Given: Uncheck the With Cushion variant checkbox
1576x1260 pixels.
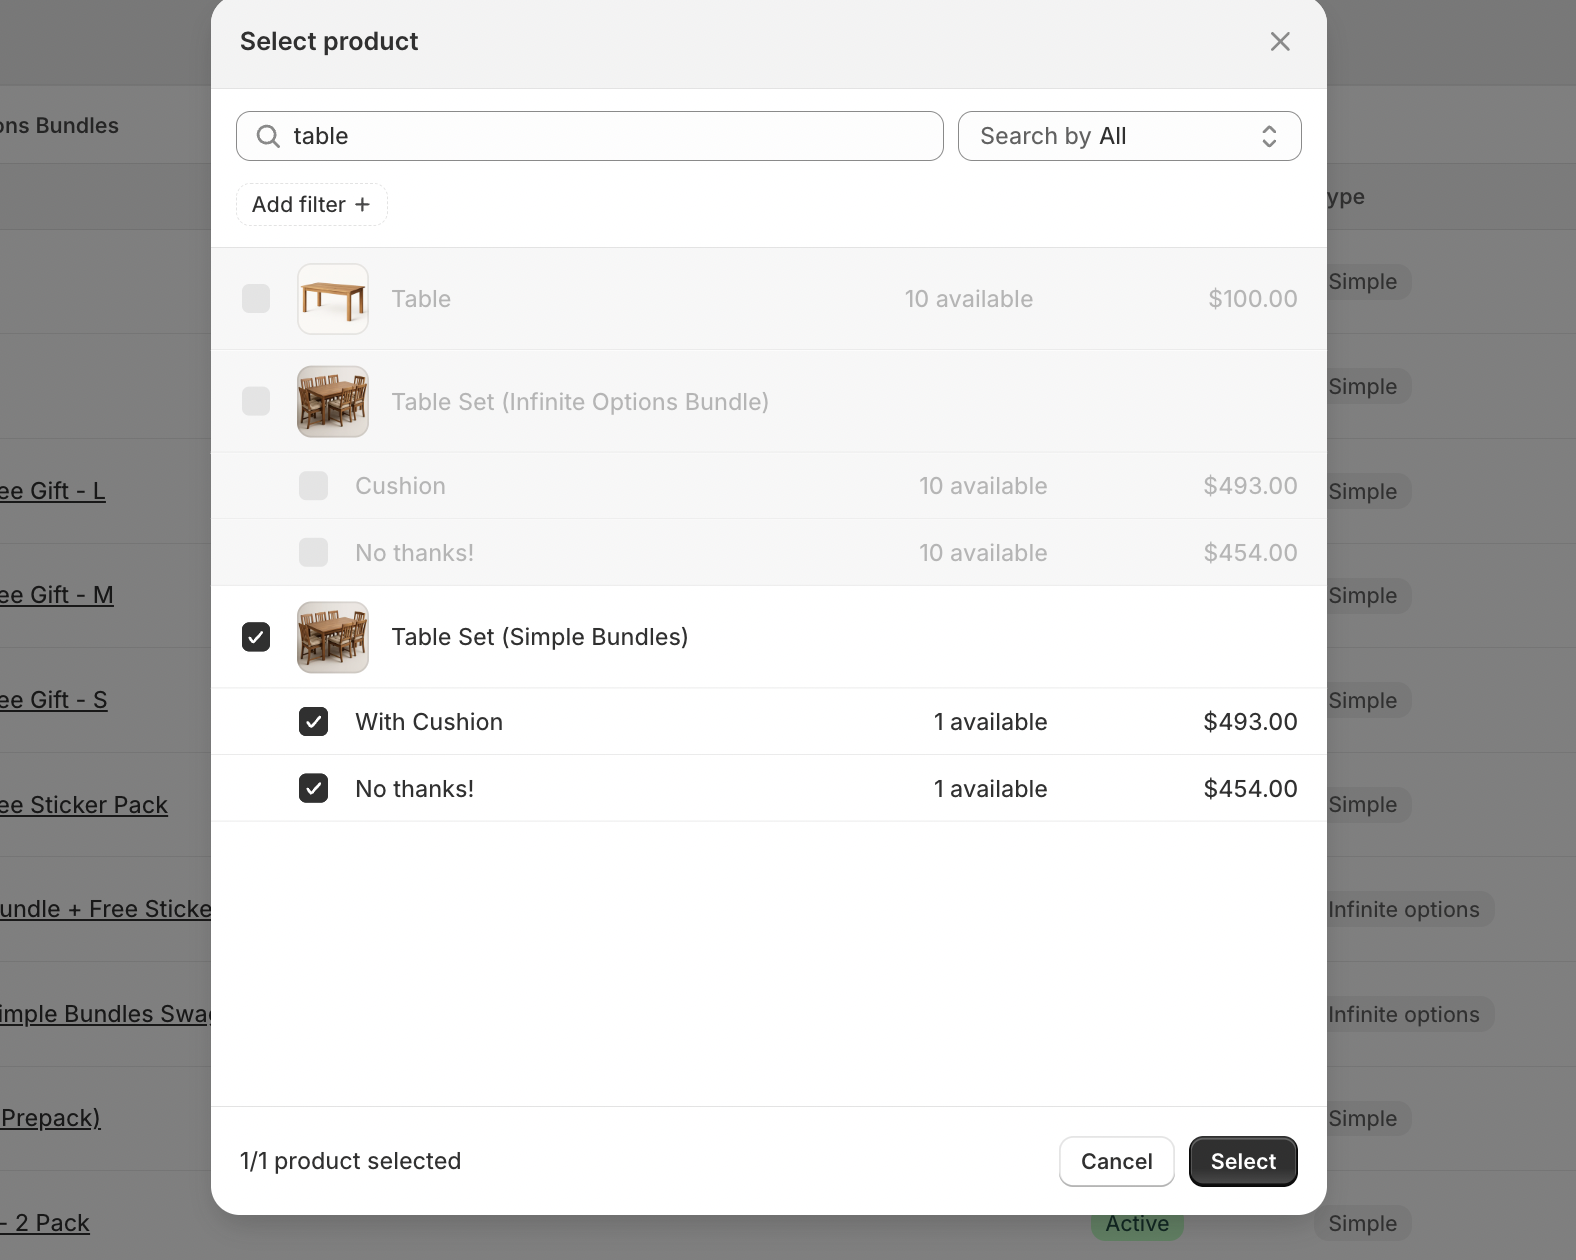Looking at the screenshot, I should point(314,722).
